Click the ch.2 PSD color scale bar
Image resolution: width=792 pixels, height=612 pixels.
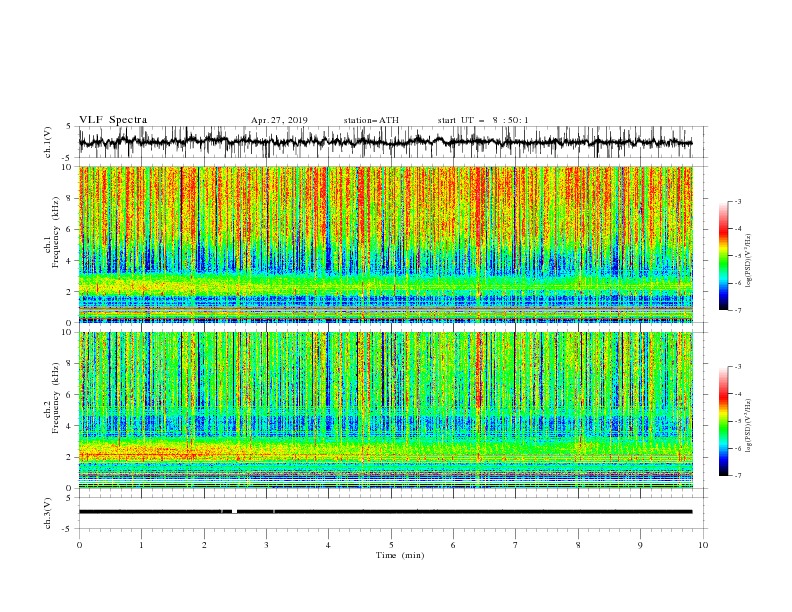tap(723, 421)
